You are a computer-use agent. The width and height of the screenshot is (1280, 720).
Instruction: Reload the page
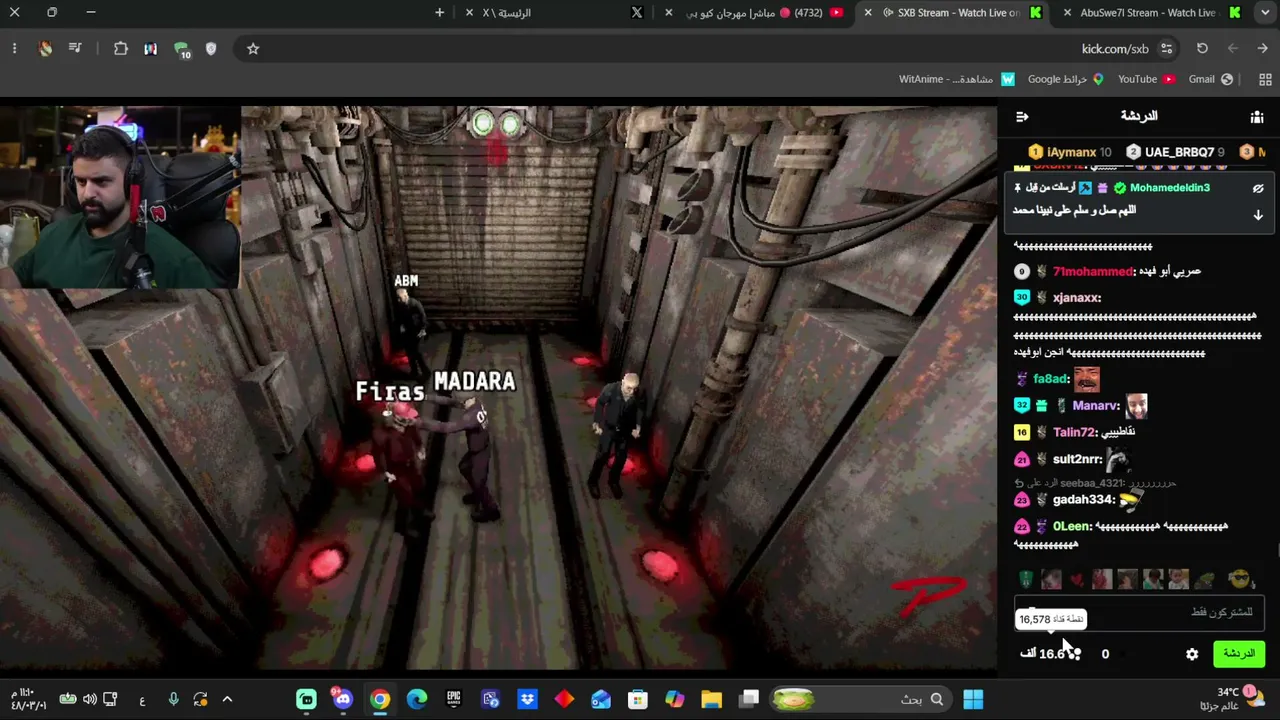point(1202,49)
